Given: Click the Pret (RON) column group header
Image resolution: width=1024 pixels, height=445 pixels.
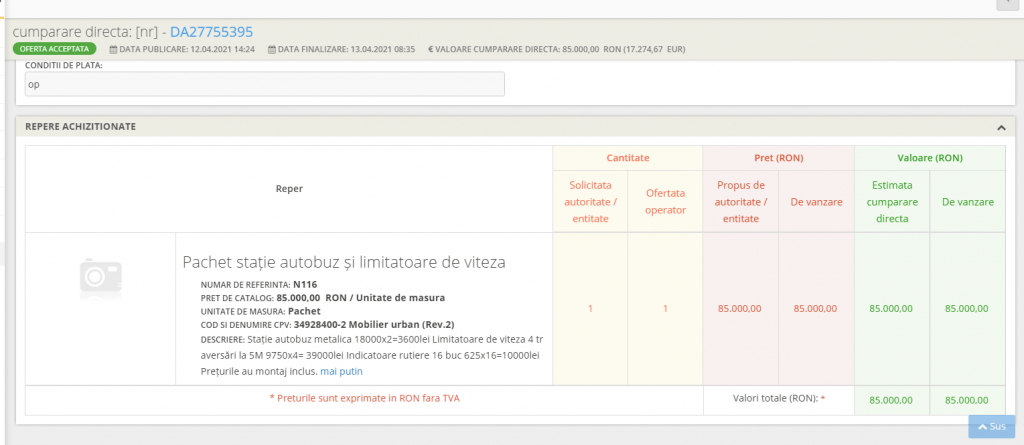Looking at the screenshot, I should pyautogui.click(x=778, y=158).
